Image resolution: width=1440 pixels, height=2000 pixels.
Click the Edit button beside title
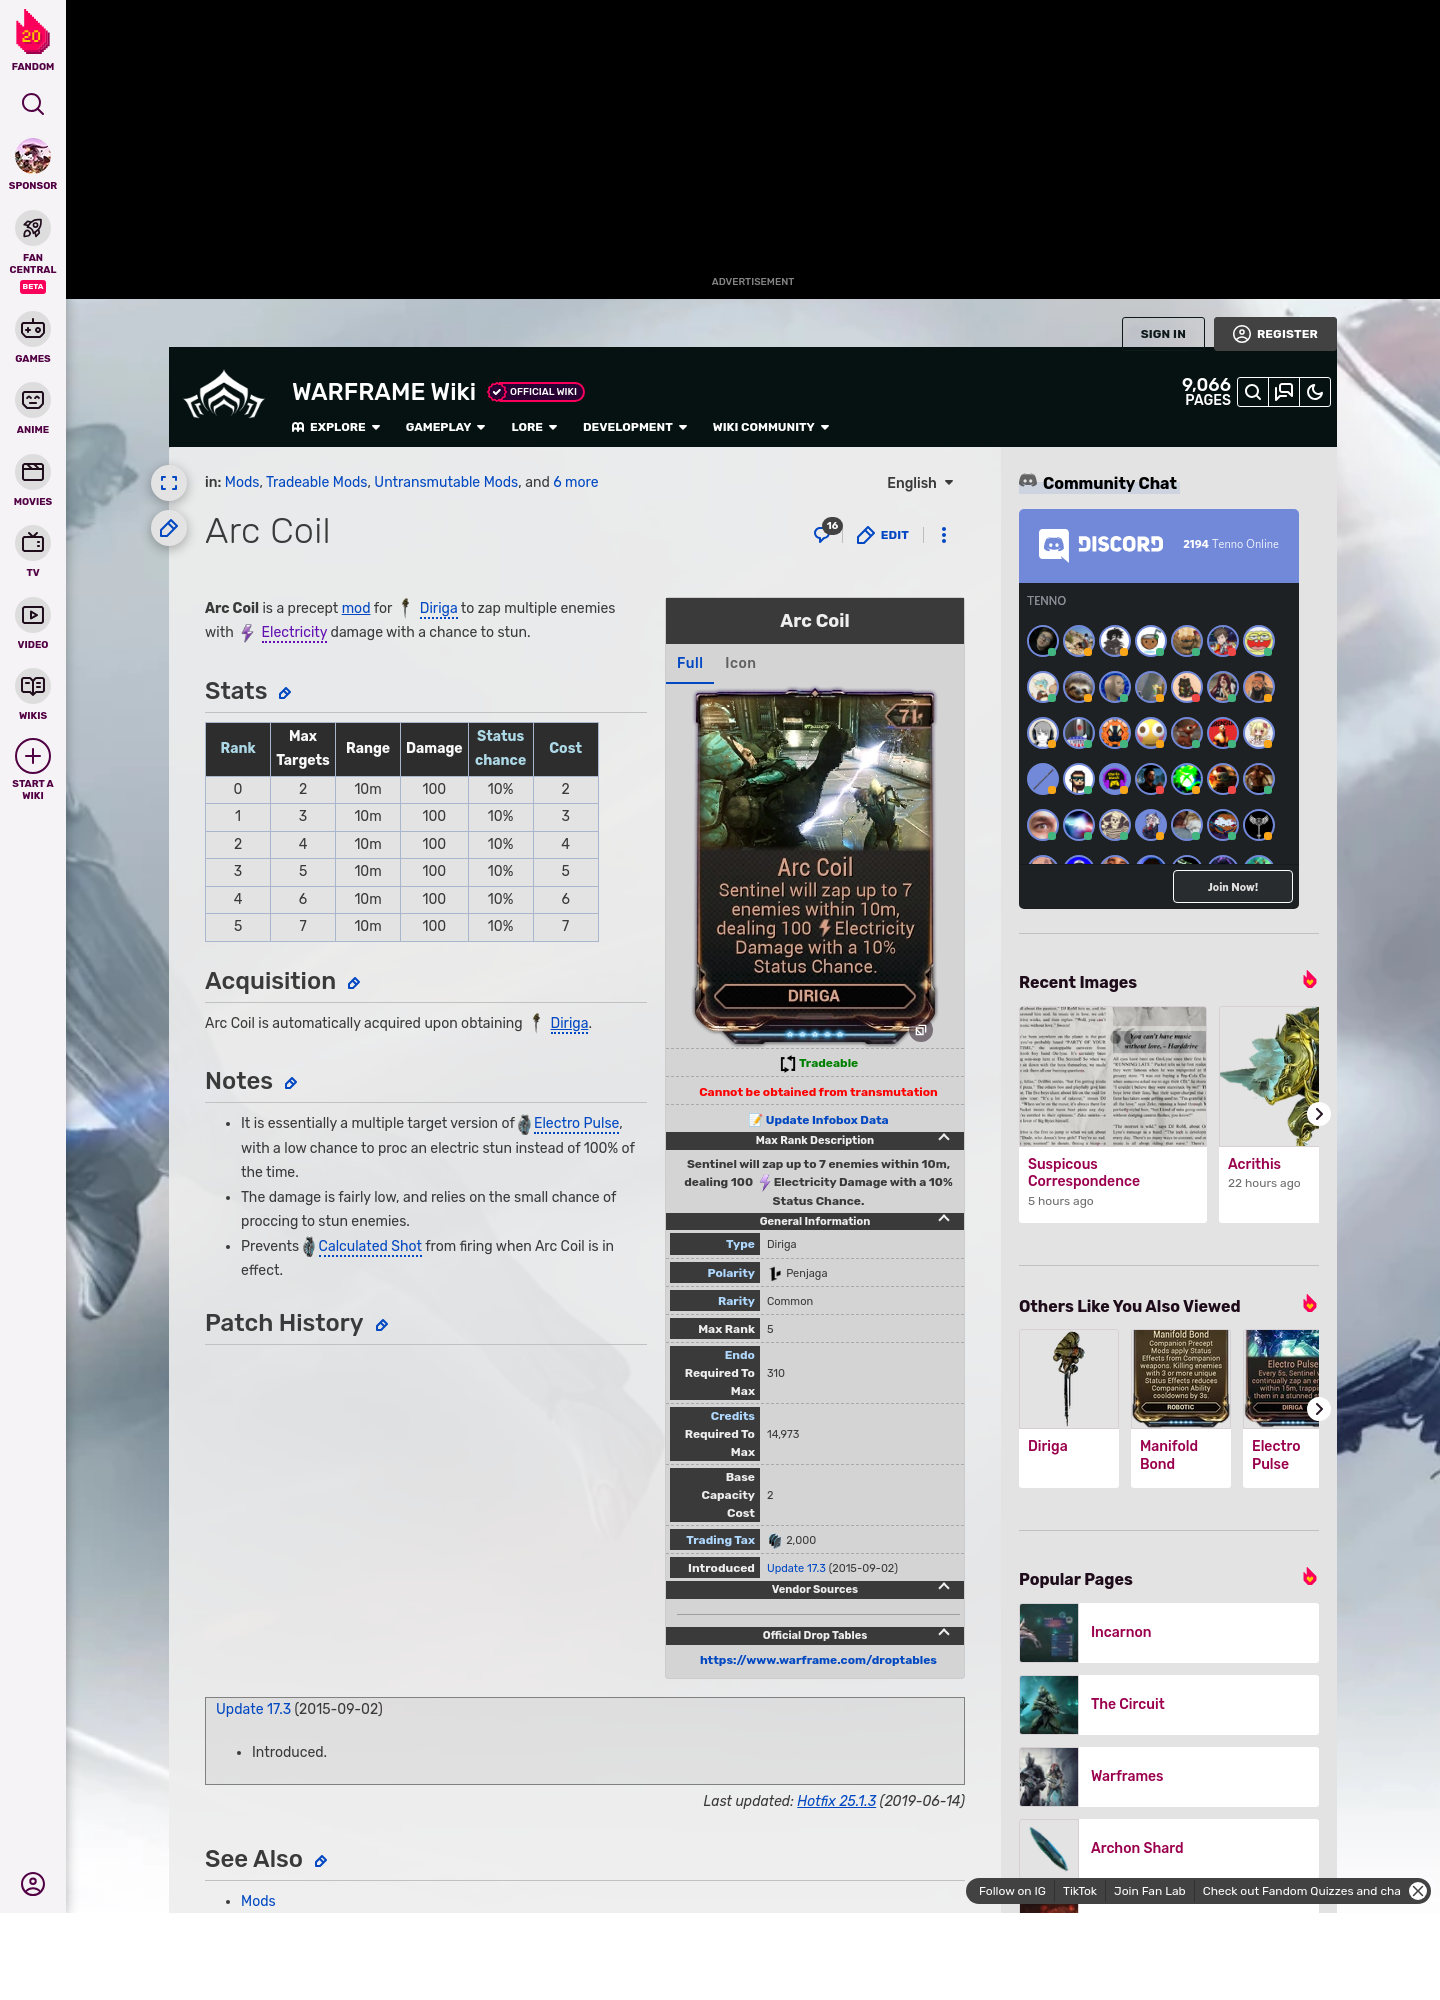point(883,535)
